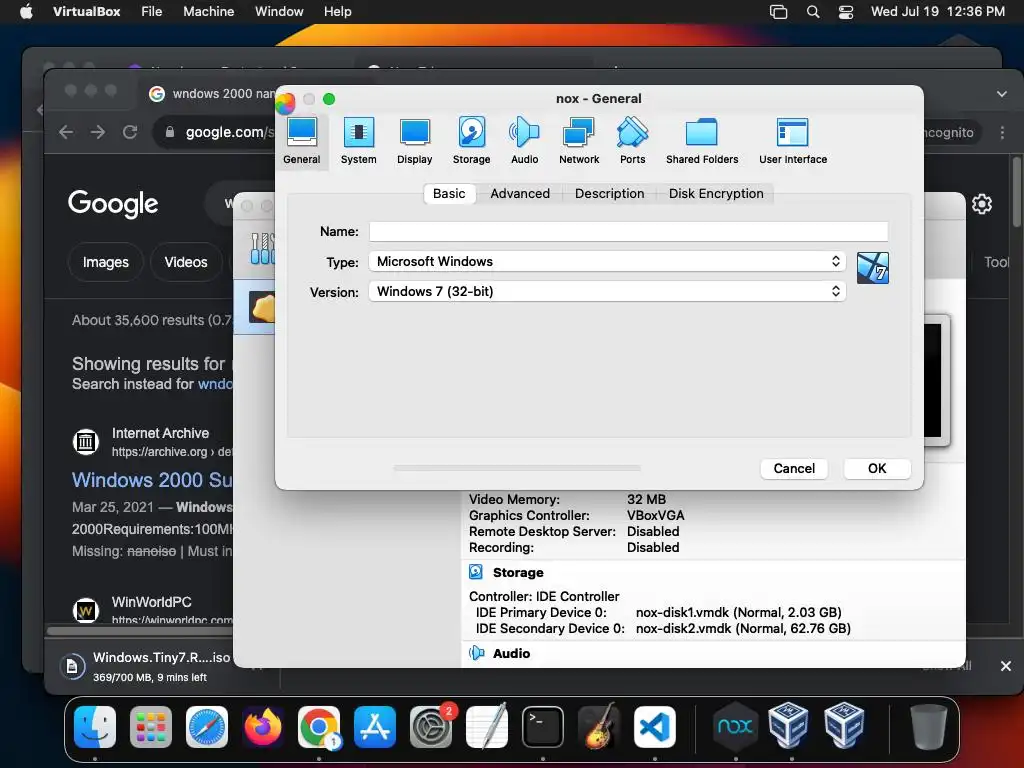Click the Cancel button

(x=793, y=468)
